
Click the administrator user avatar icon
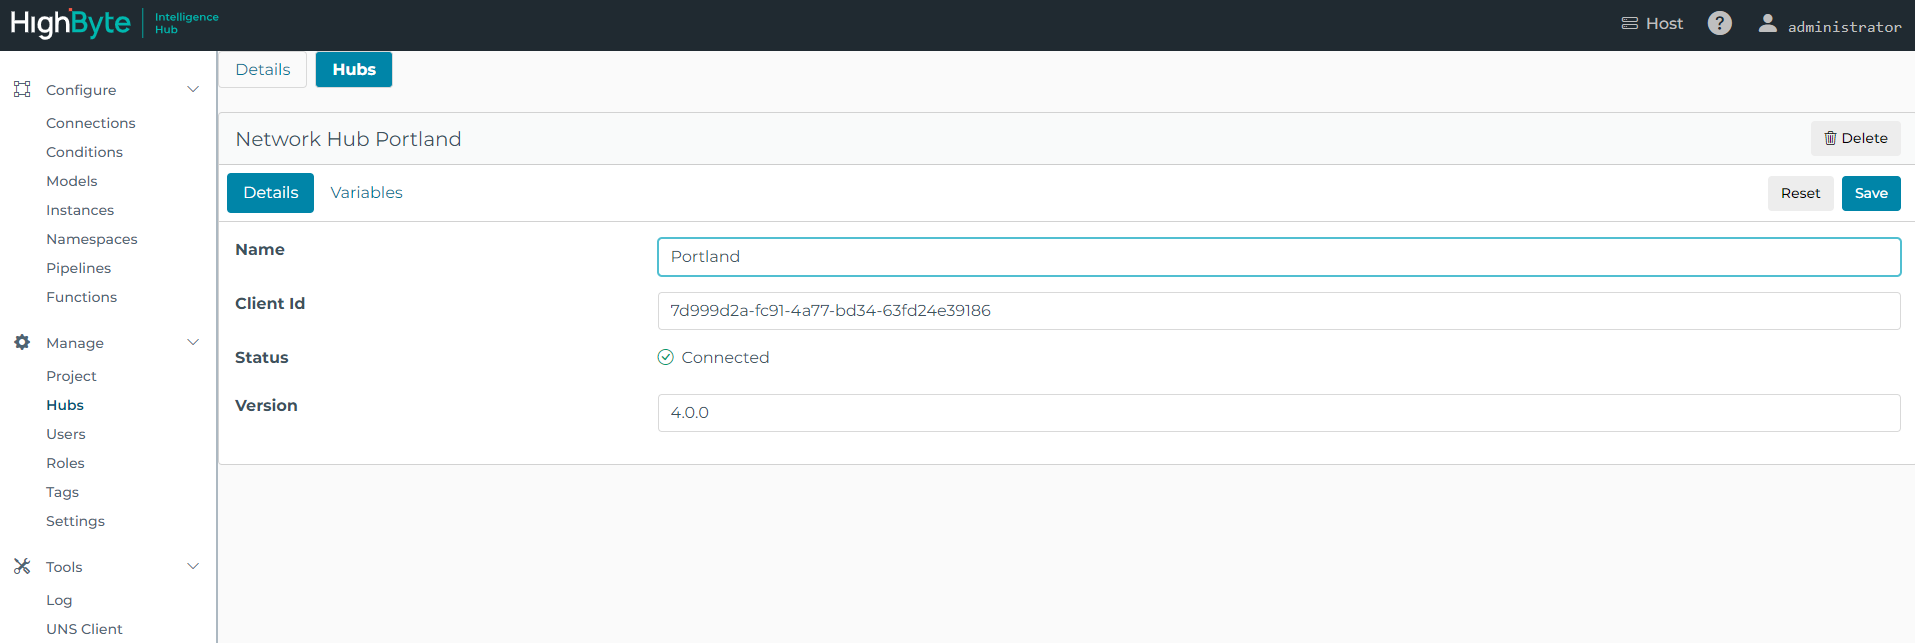coord(1767,23)
